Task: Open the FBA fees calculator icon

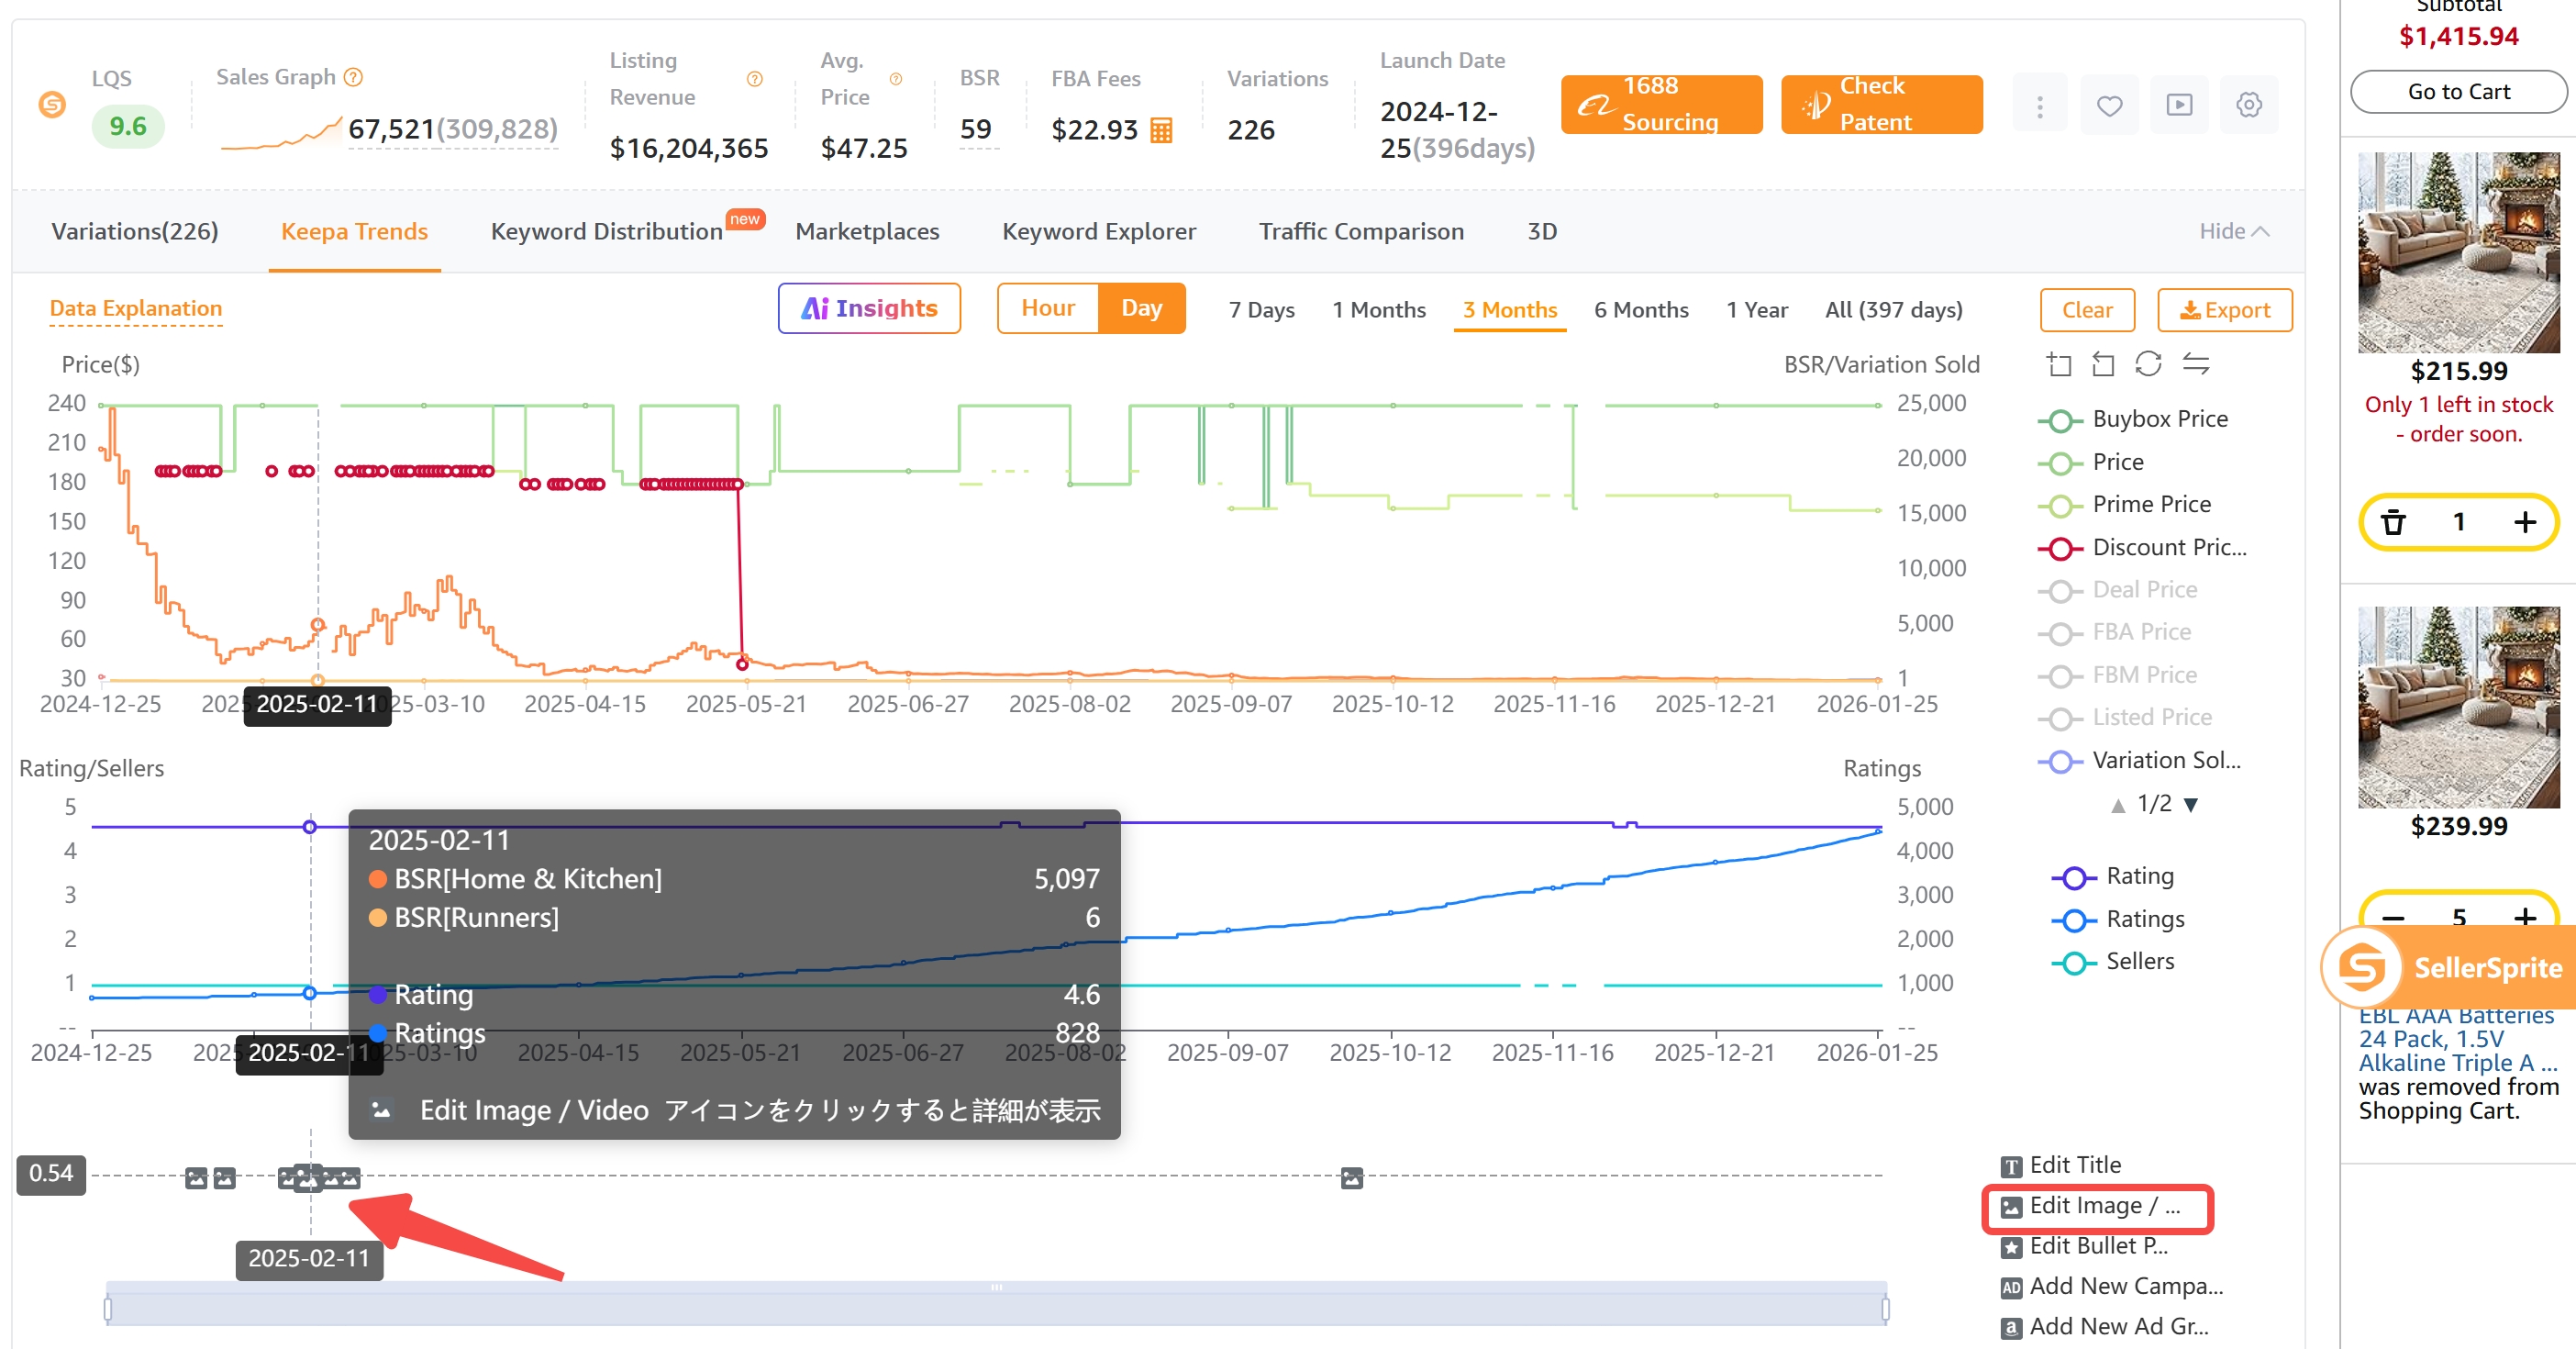Action: (1163, 129)
